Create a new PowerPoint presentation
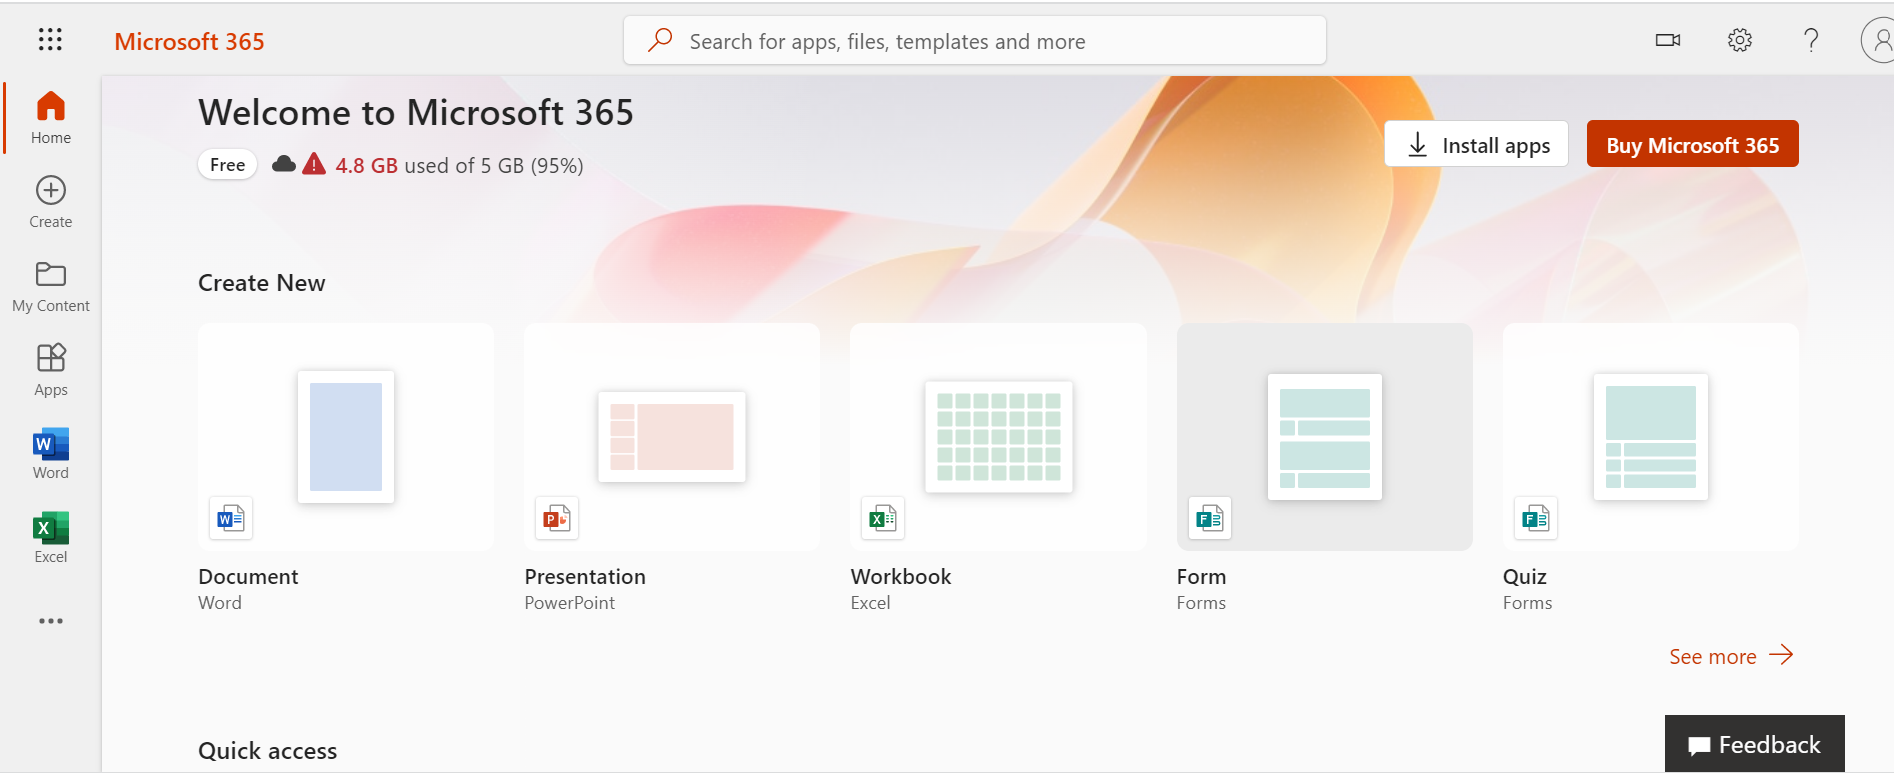Viewport: 1894px width, 774px height. [672, 437]
